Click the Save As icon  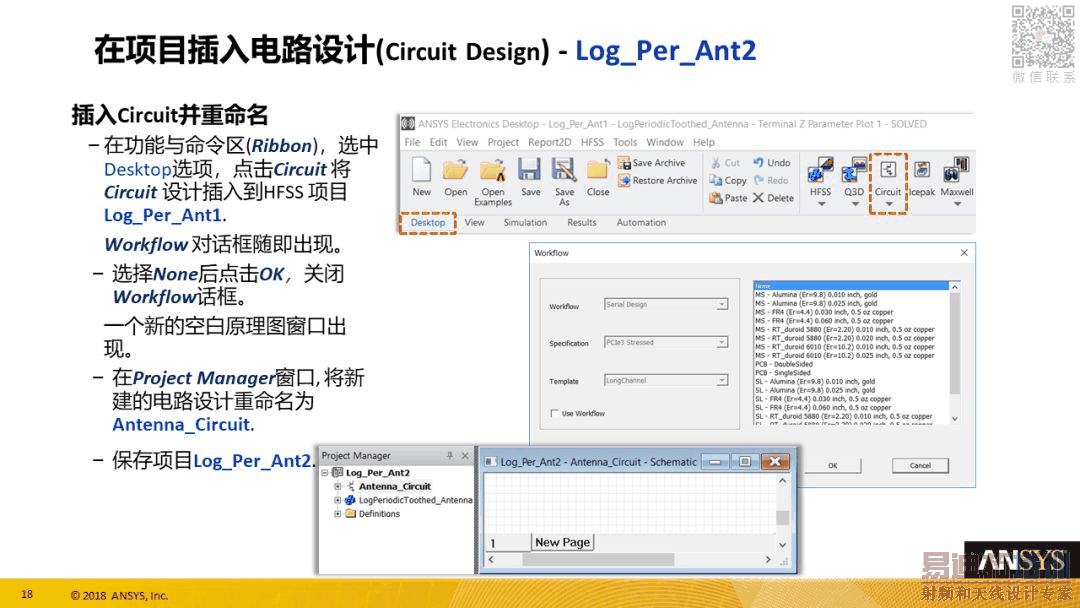point(564,169)
